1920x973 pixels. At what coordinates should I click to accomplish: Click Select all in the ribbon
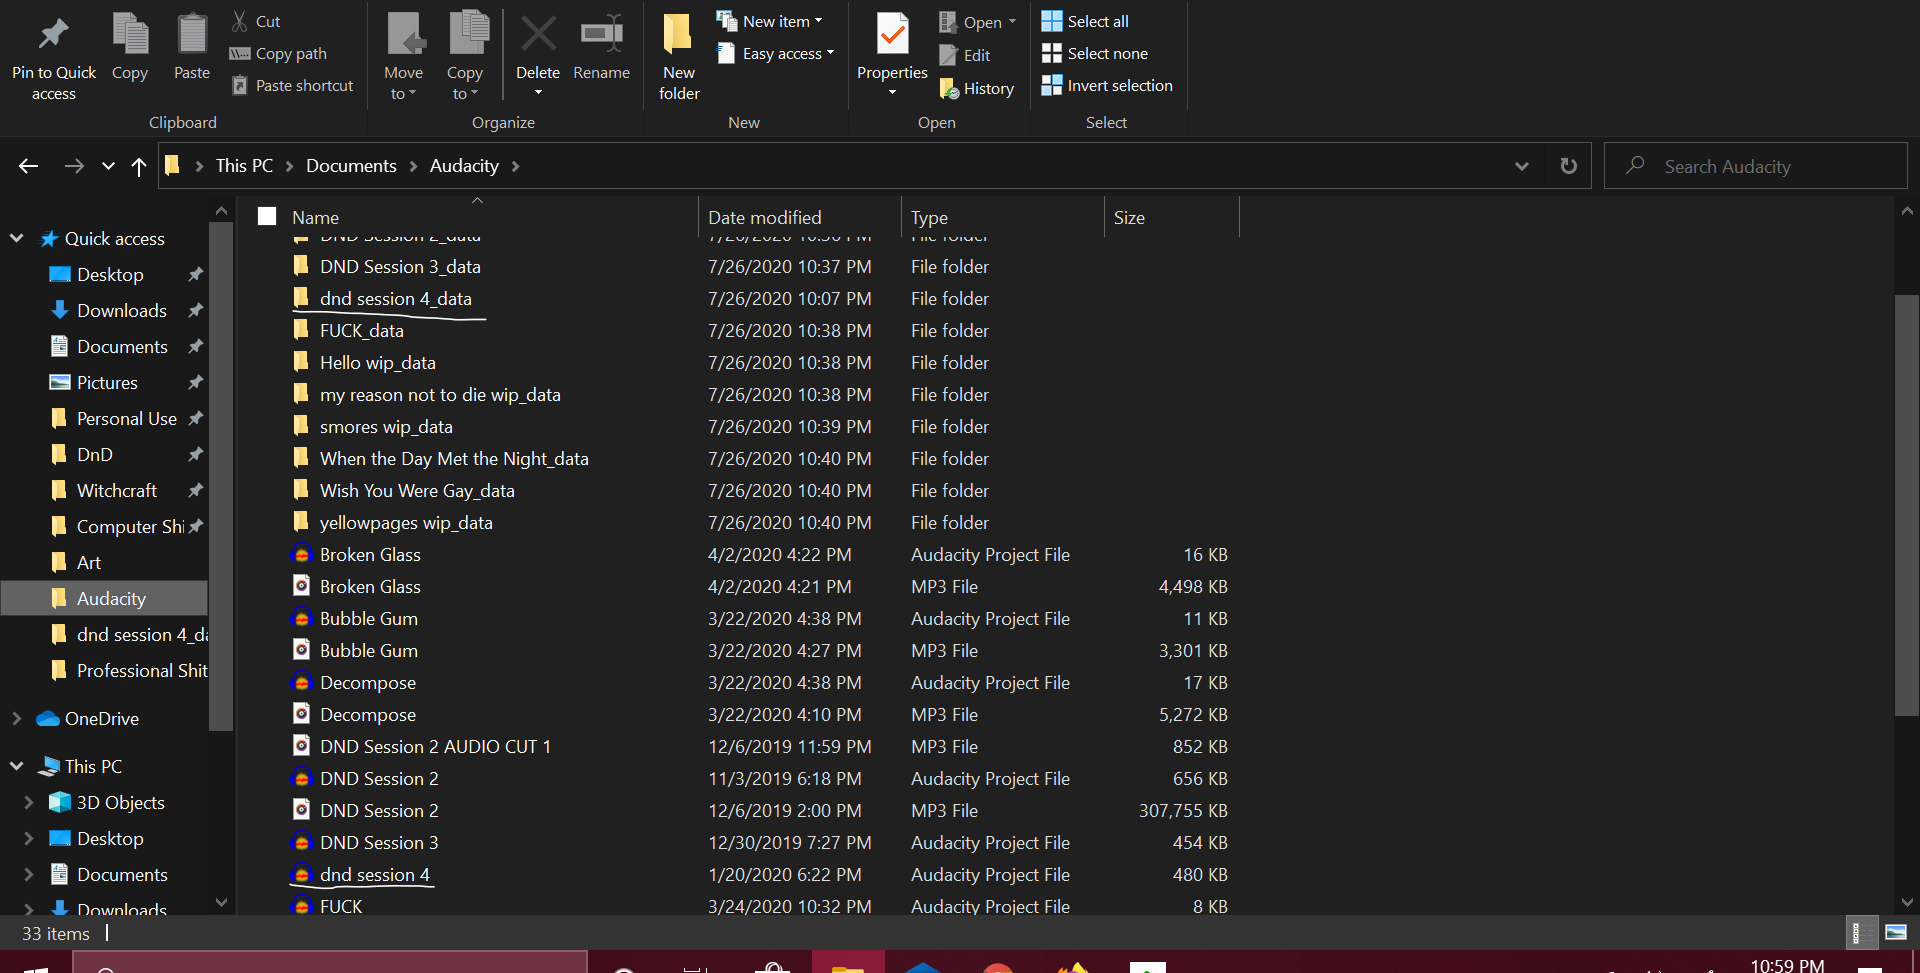1086,21
